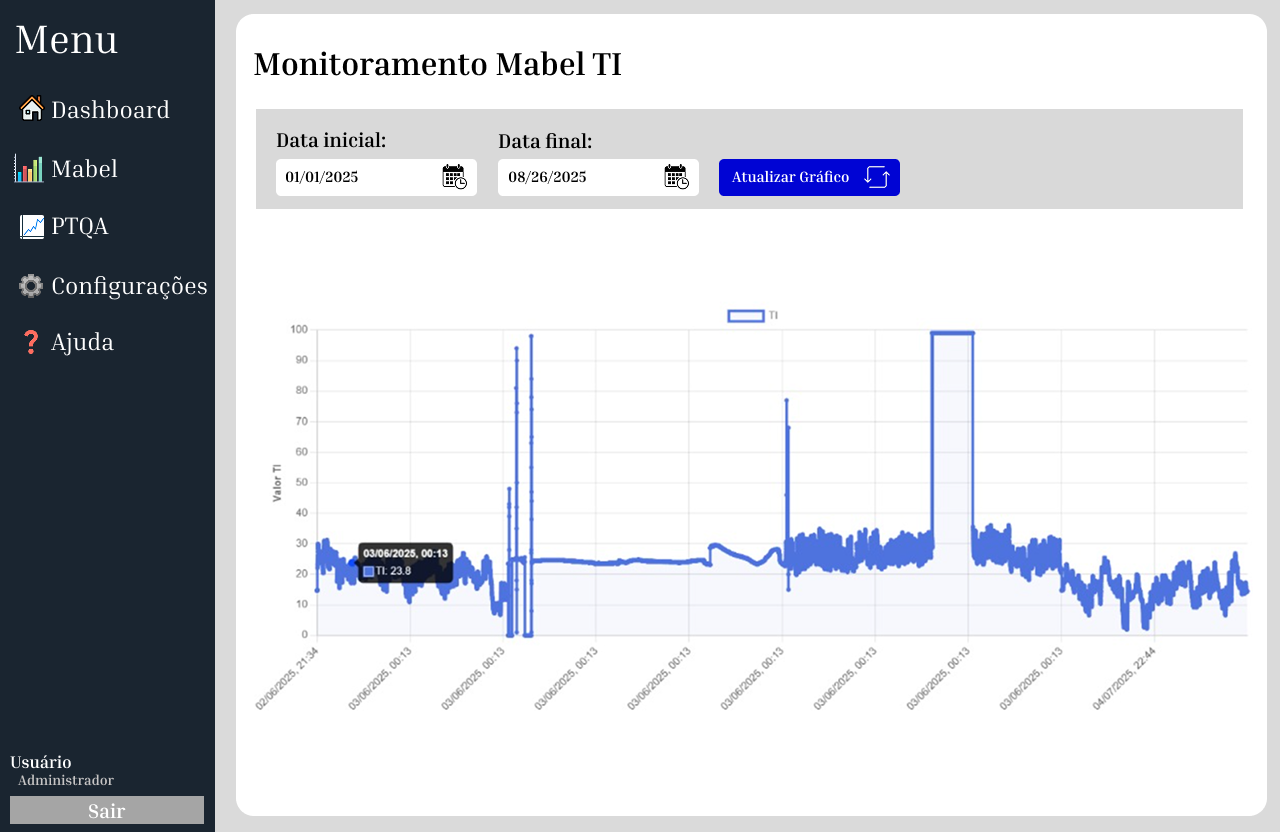Screen dimensions: 1280x832
Task: Click the house icon beside Dashboard
Action: click(x=31, y=109)
